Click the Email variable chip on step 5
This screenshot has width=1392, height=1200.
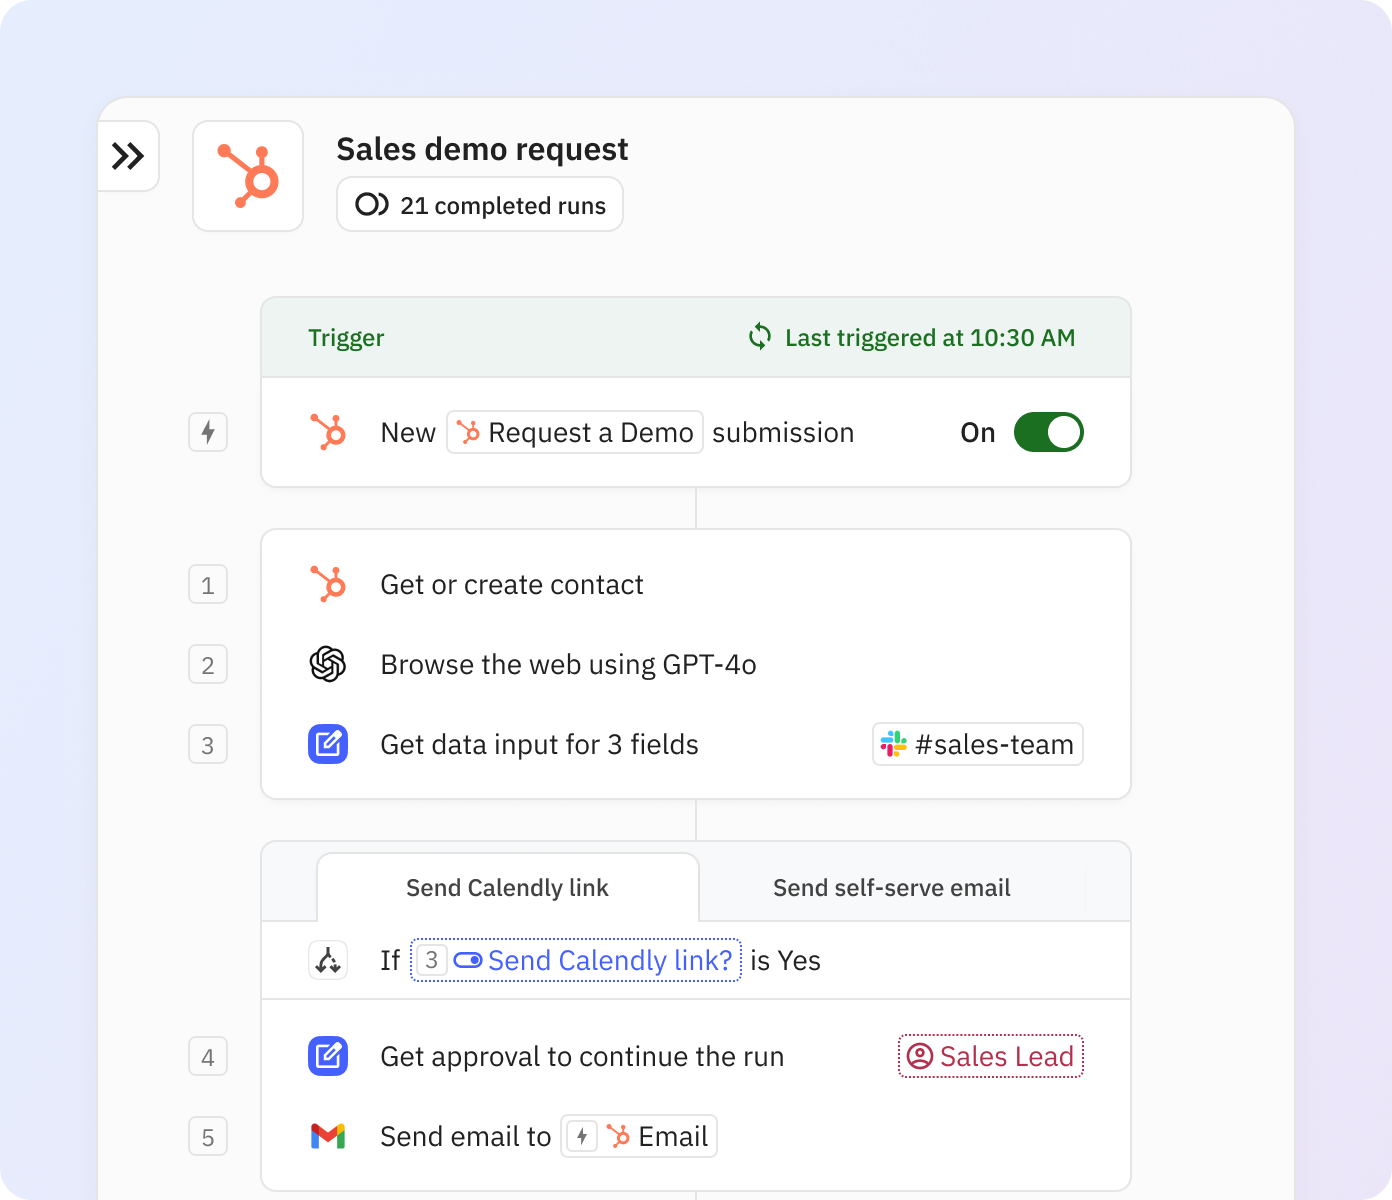638,1136
